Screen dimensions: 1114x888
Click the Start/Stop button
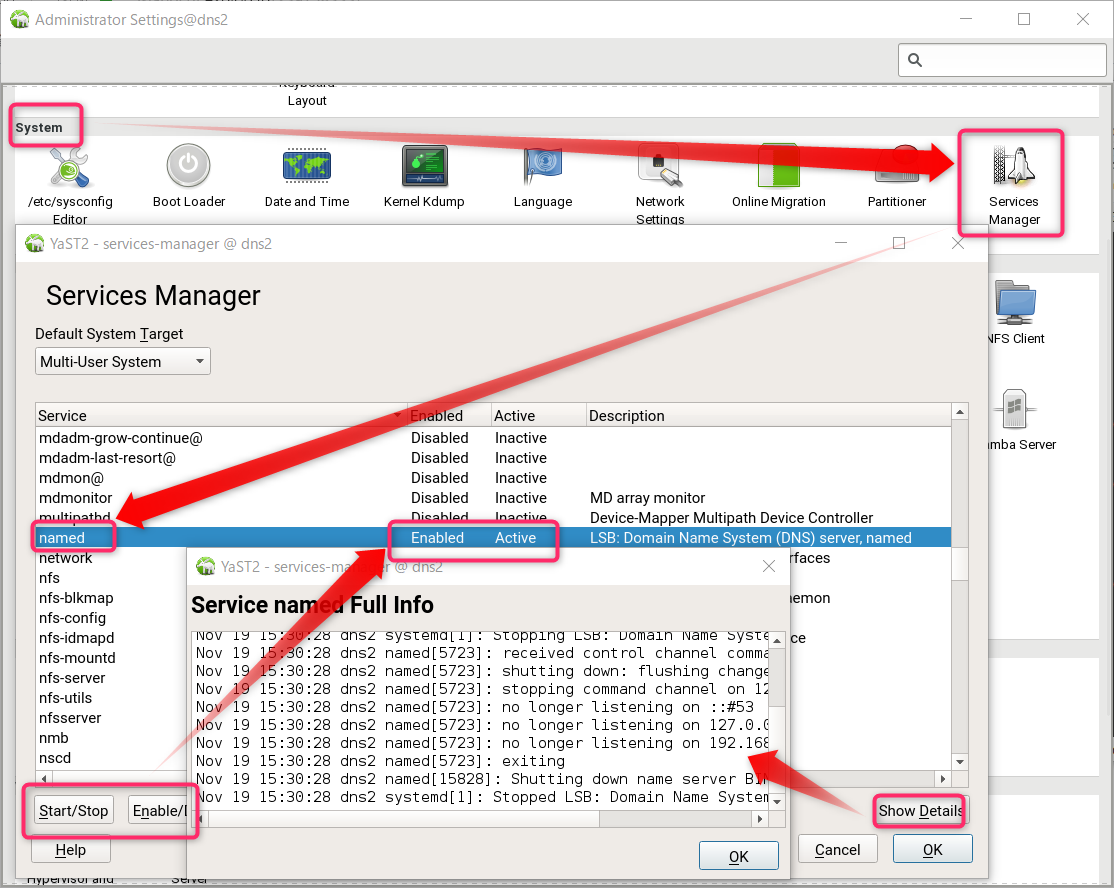click(x=74, y=811)
